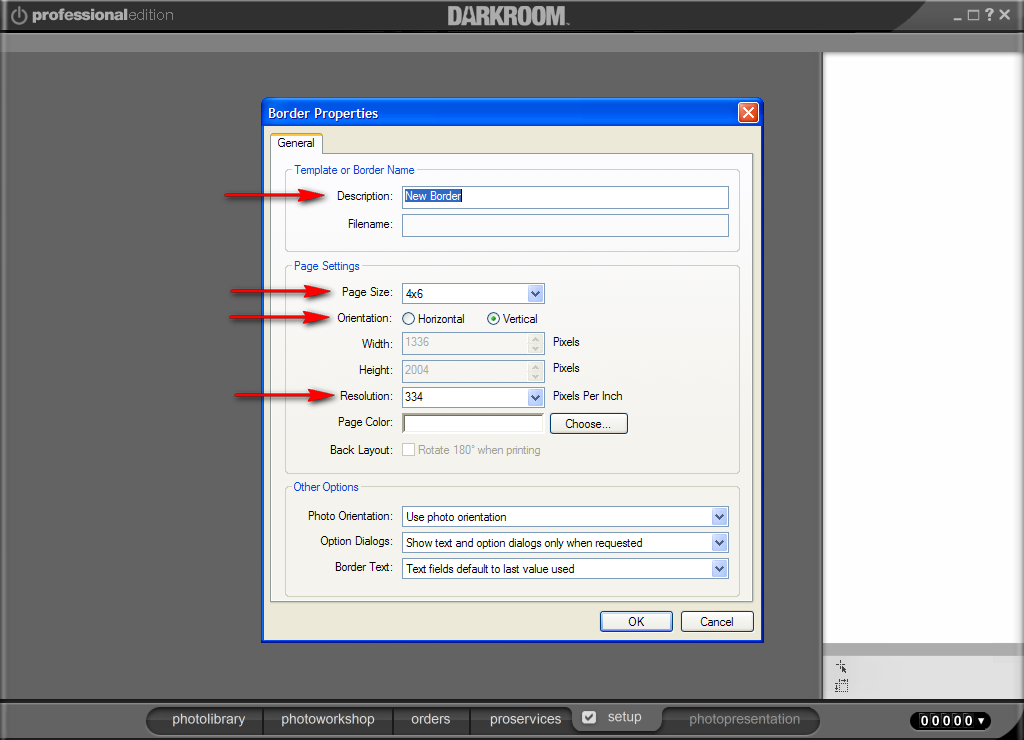Click the power icon beside professional edition
1024x740 pixels.
click(19, 15)
